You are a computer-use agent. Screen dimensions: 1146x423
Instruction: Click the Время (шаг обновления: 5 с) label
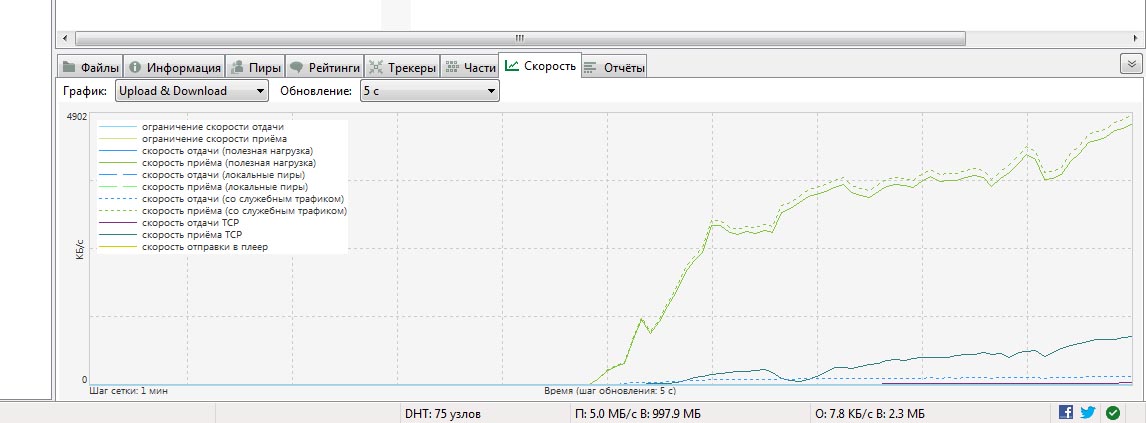coord(610,392)
